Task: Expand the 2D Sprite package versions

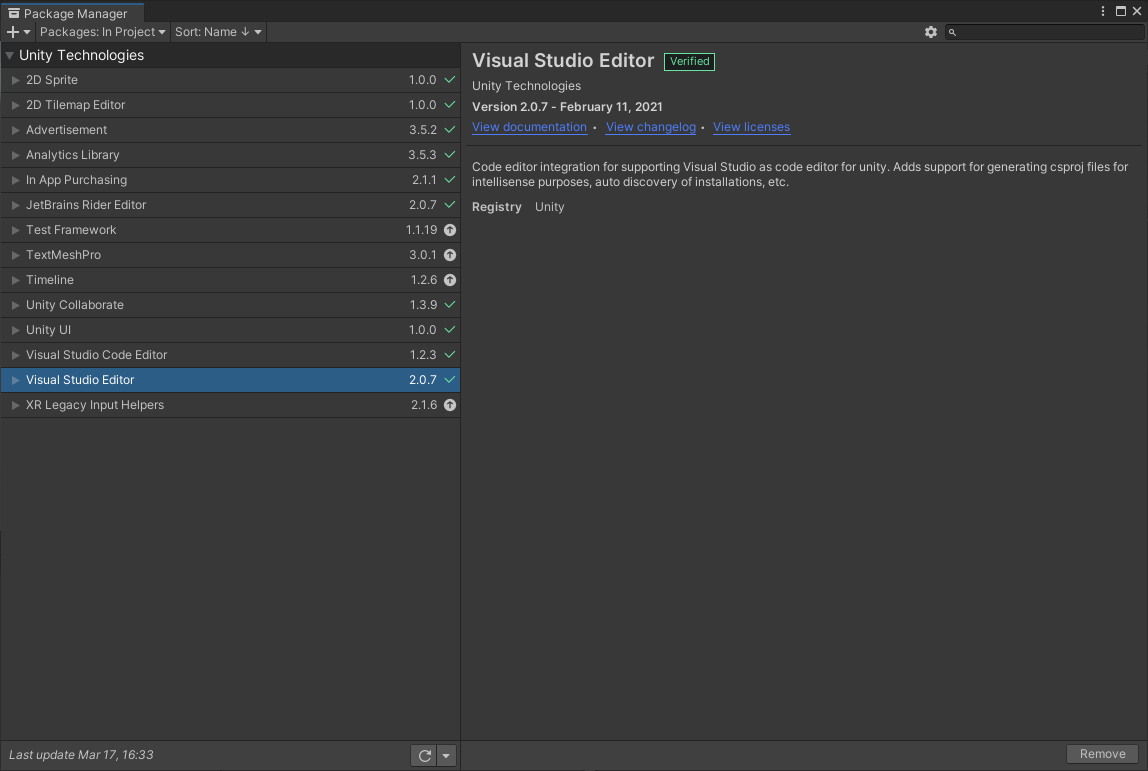Action: tap(15, 80)
